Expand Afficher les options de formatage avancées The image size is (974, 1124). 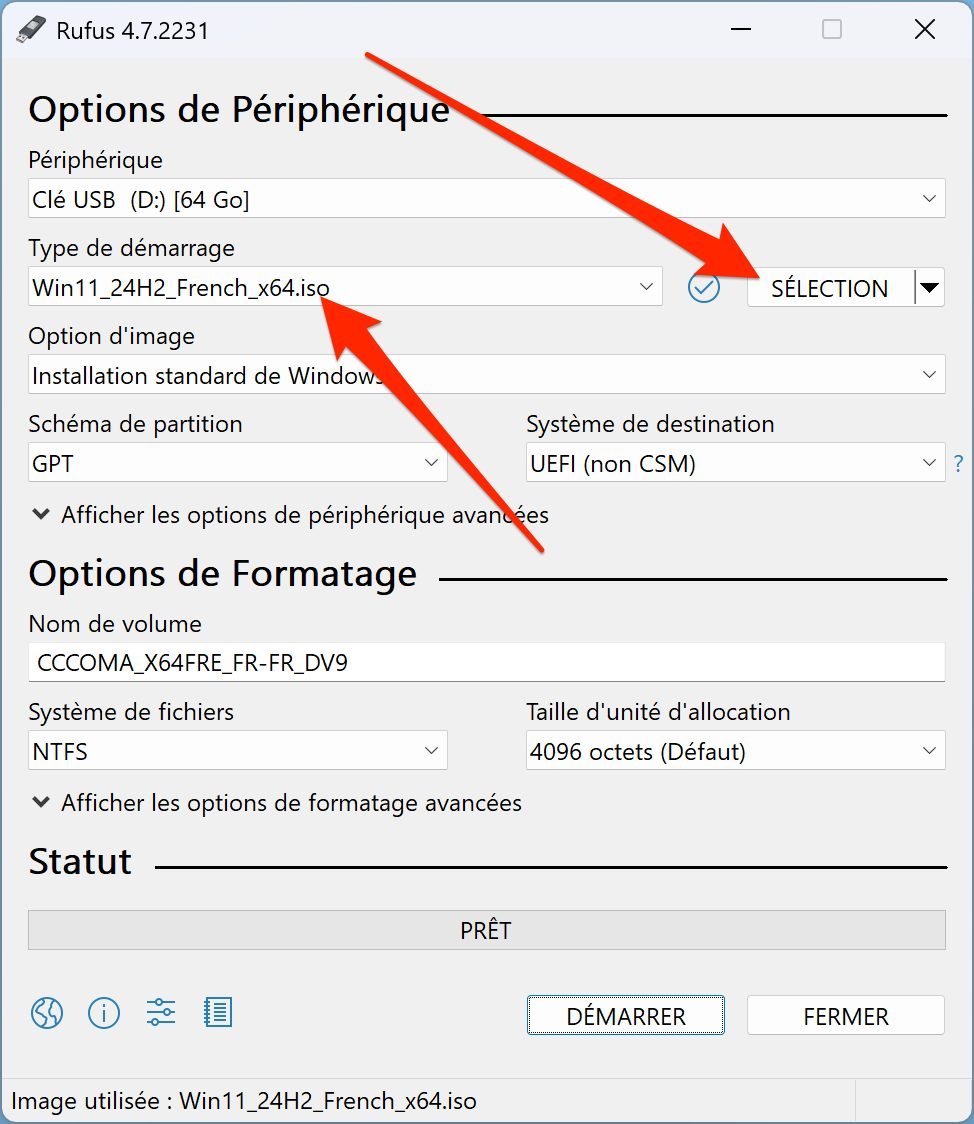point(277,803)
